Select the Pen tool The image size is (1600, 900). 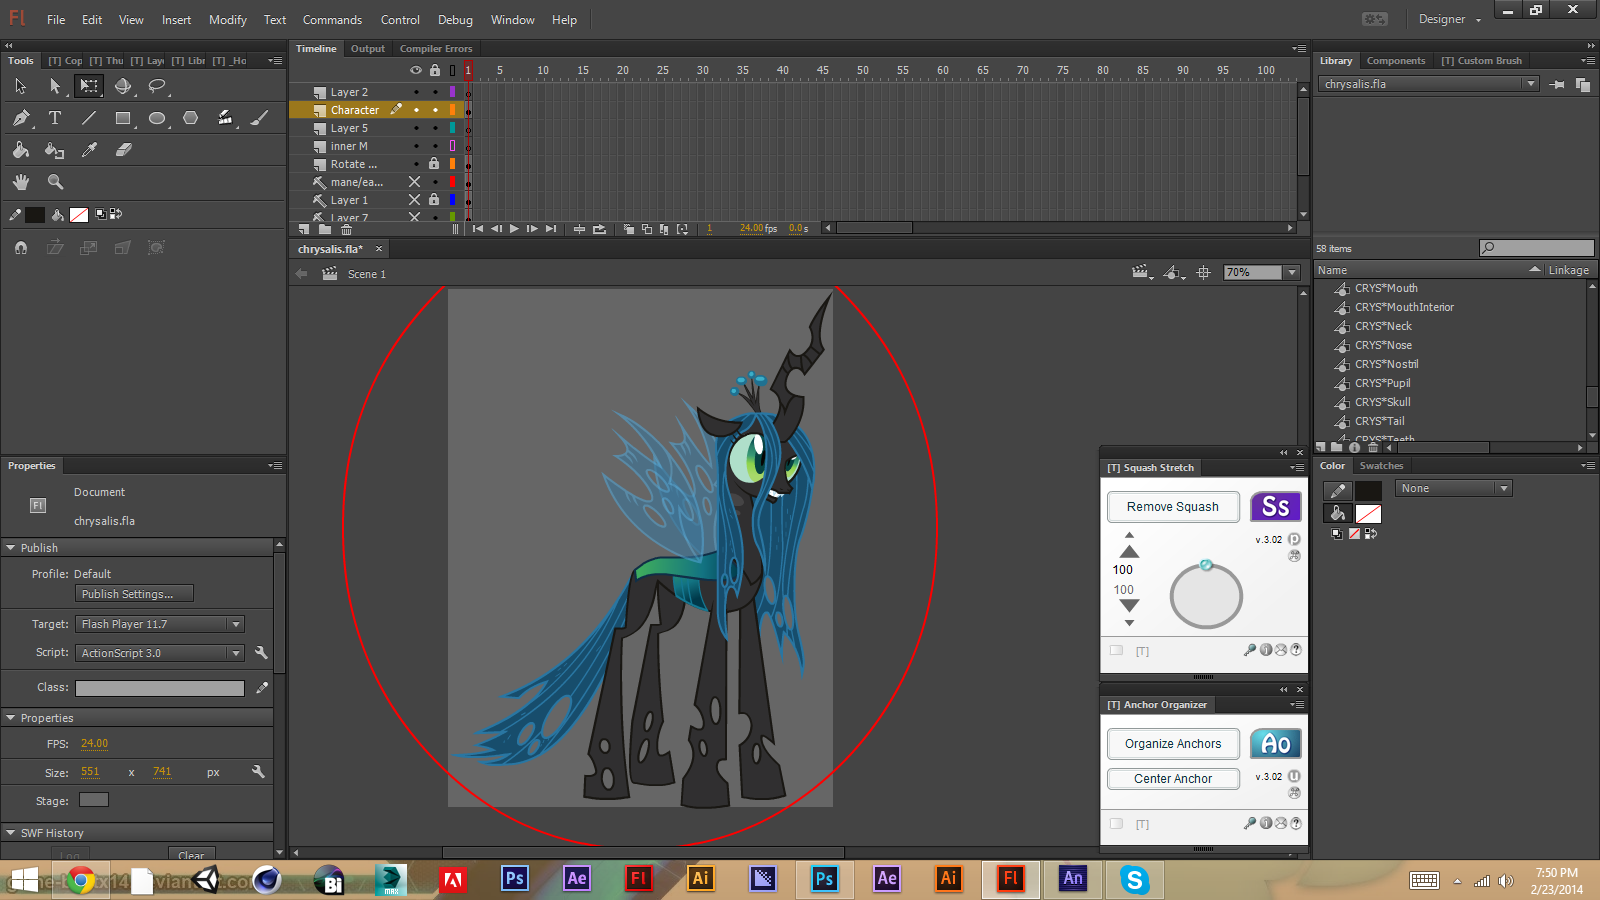[21, 118]
